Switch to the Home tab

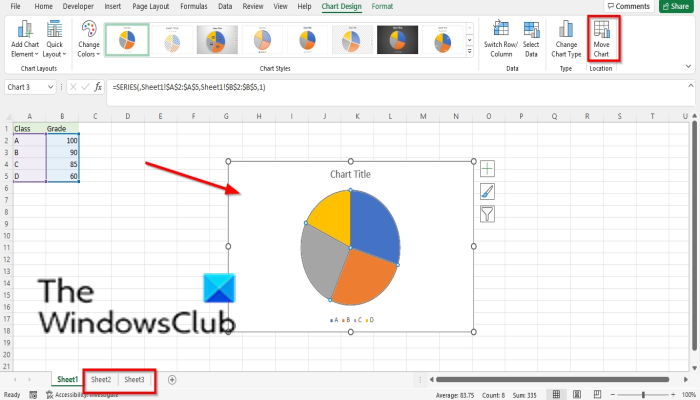(x=43, y=6)
